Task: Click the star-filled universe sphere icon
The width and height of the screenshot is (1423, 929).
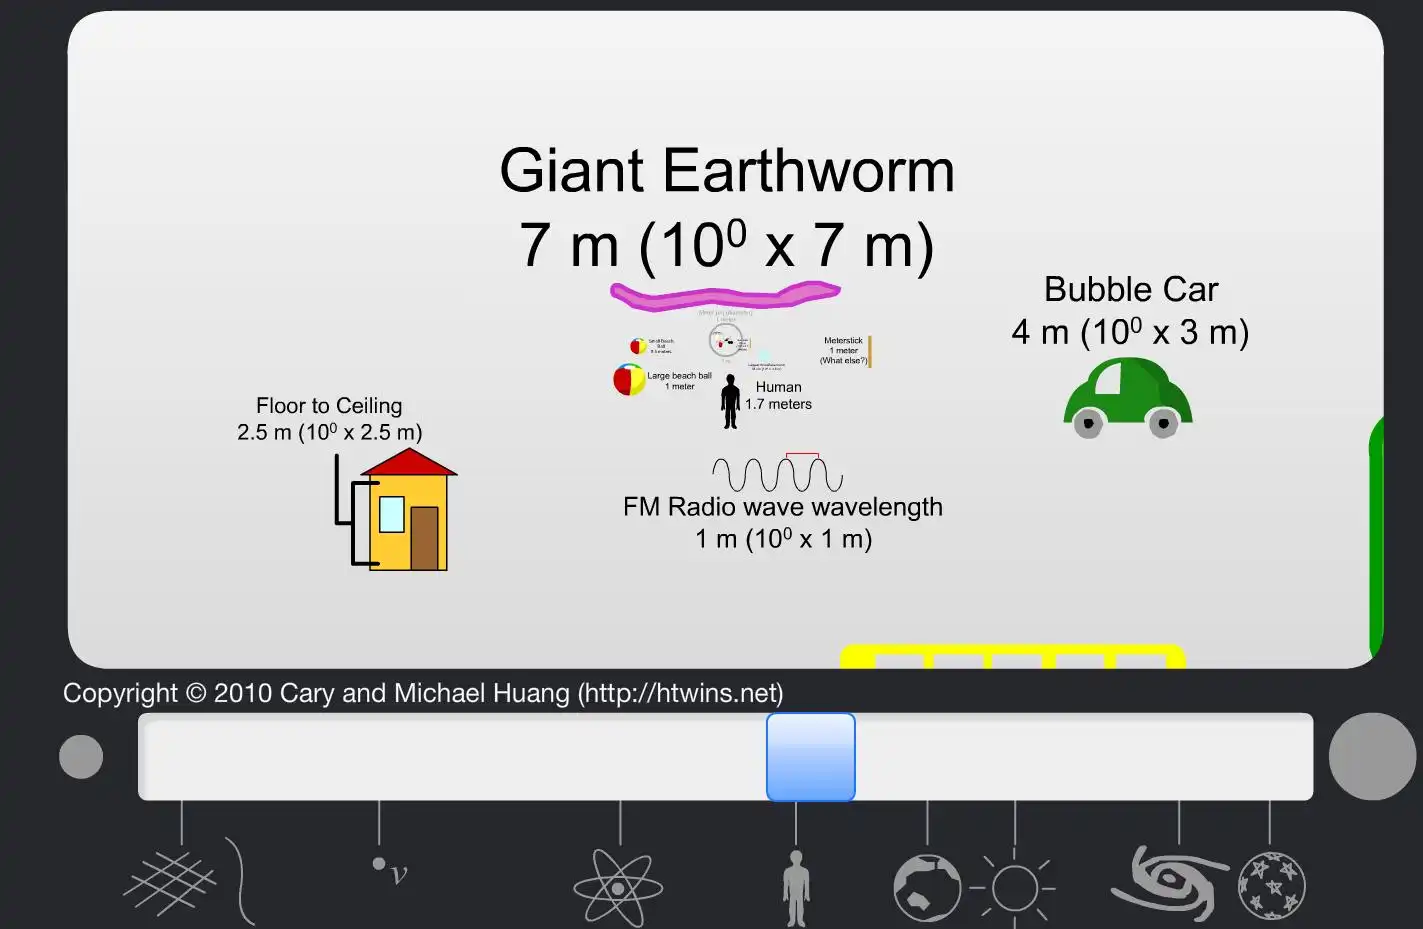Action: (x=1271, y=885)
